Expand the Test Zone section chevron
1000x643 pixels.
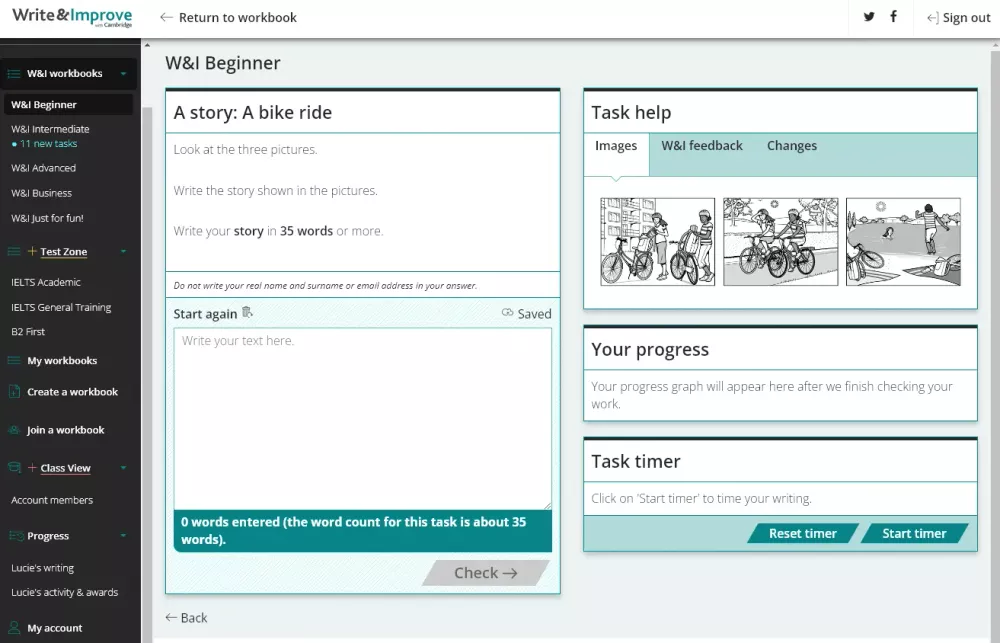(125, 252)
